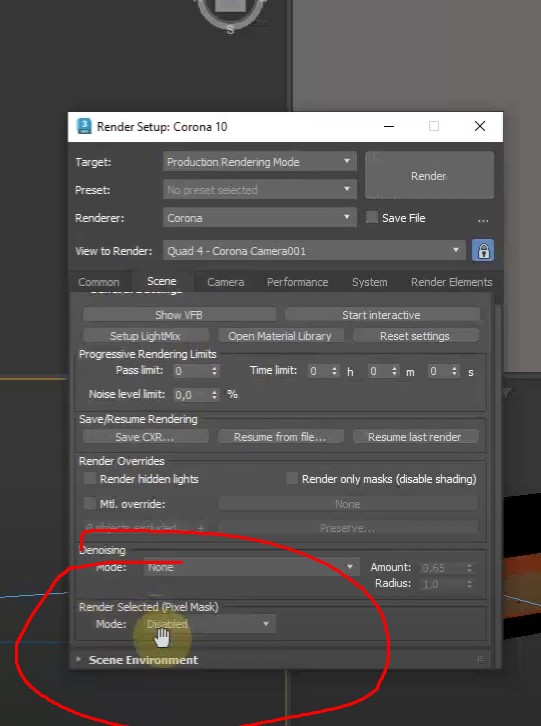The width and height of the screenshot is (541, 726).
Task: Check Render only masks option
Action: [292, 478]
